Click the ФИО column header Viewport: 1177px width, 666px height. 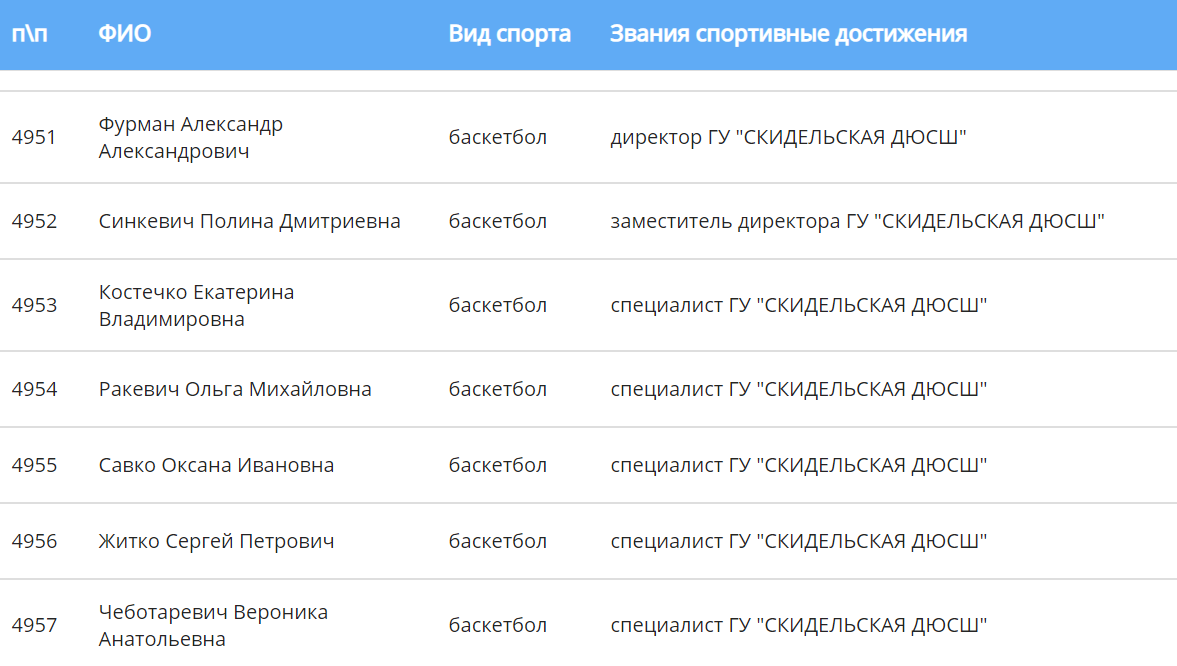[125, 34]
